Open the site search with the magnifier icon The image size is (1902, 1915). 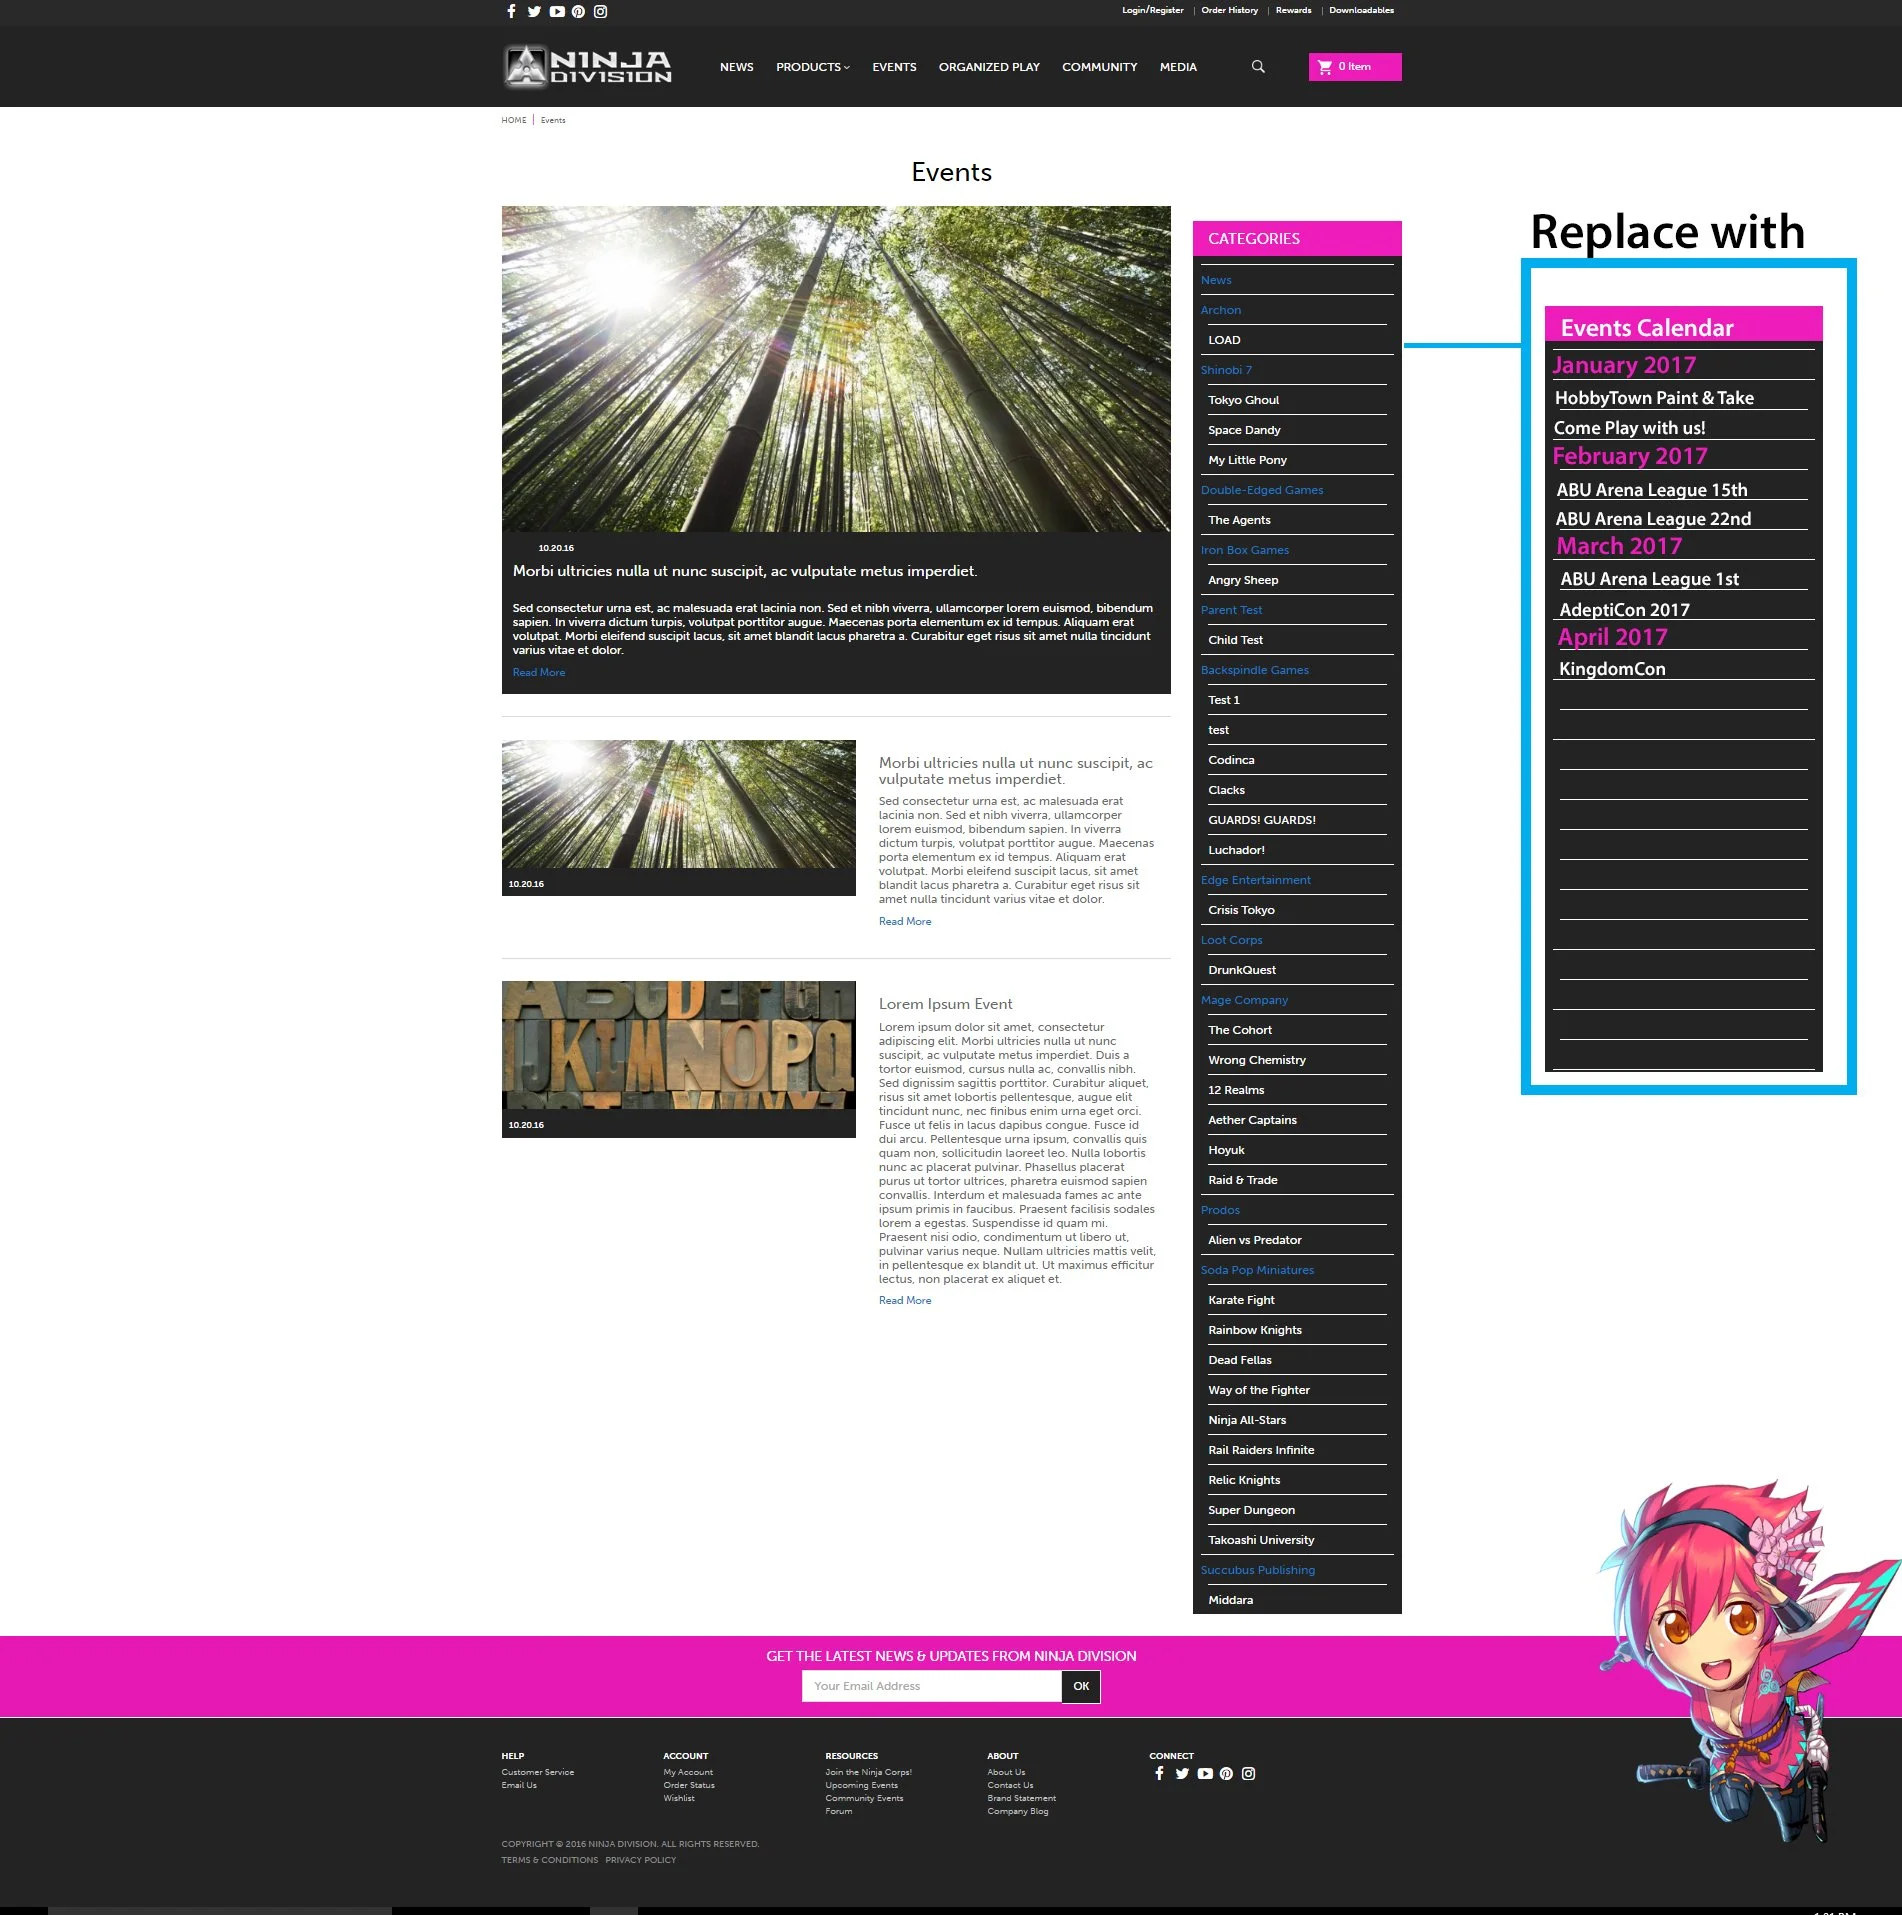(x=1257, y=66)
